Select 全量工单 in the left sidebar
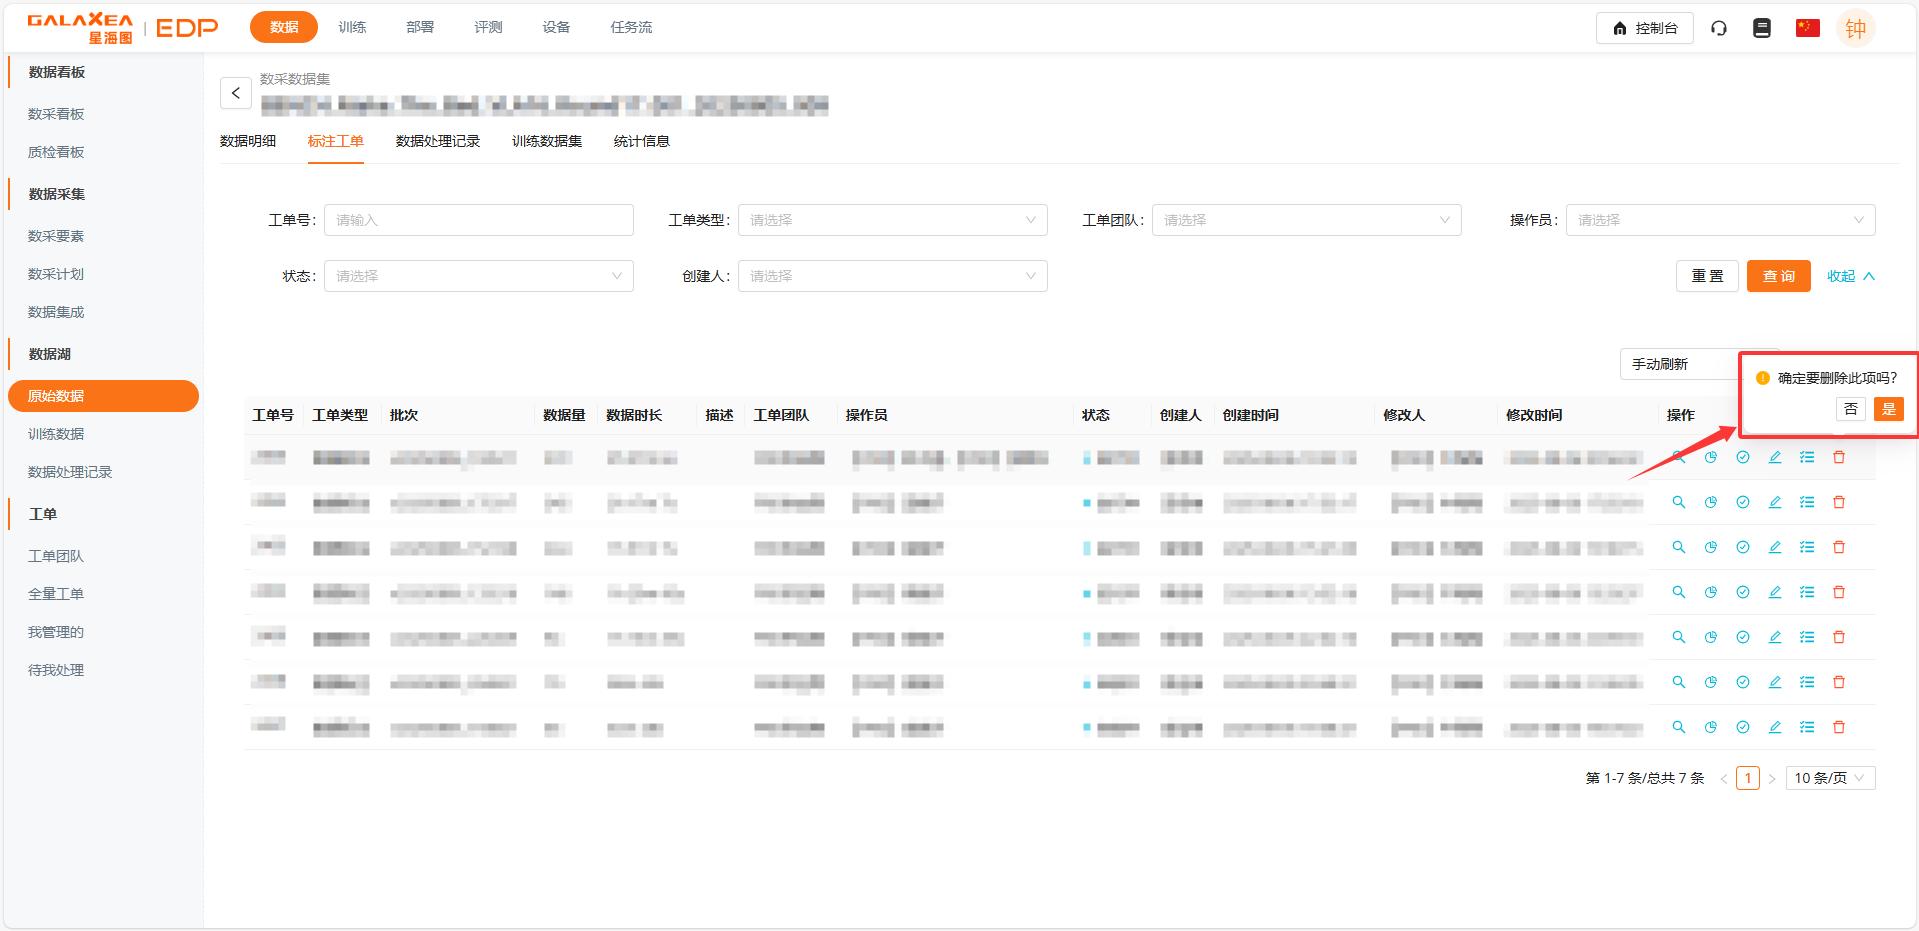 (56, 594)
